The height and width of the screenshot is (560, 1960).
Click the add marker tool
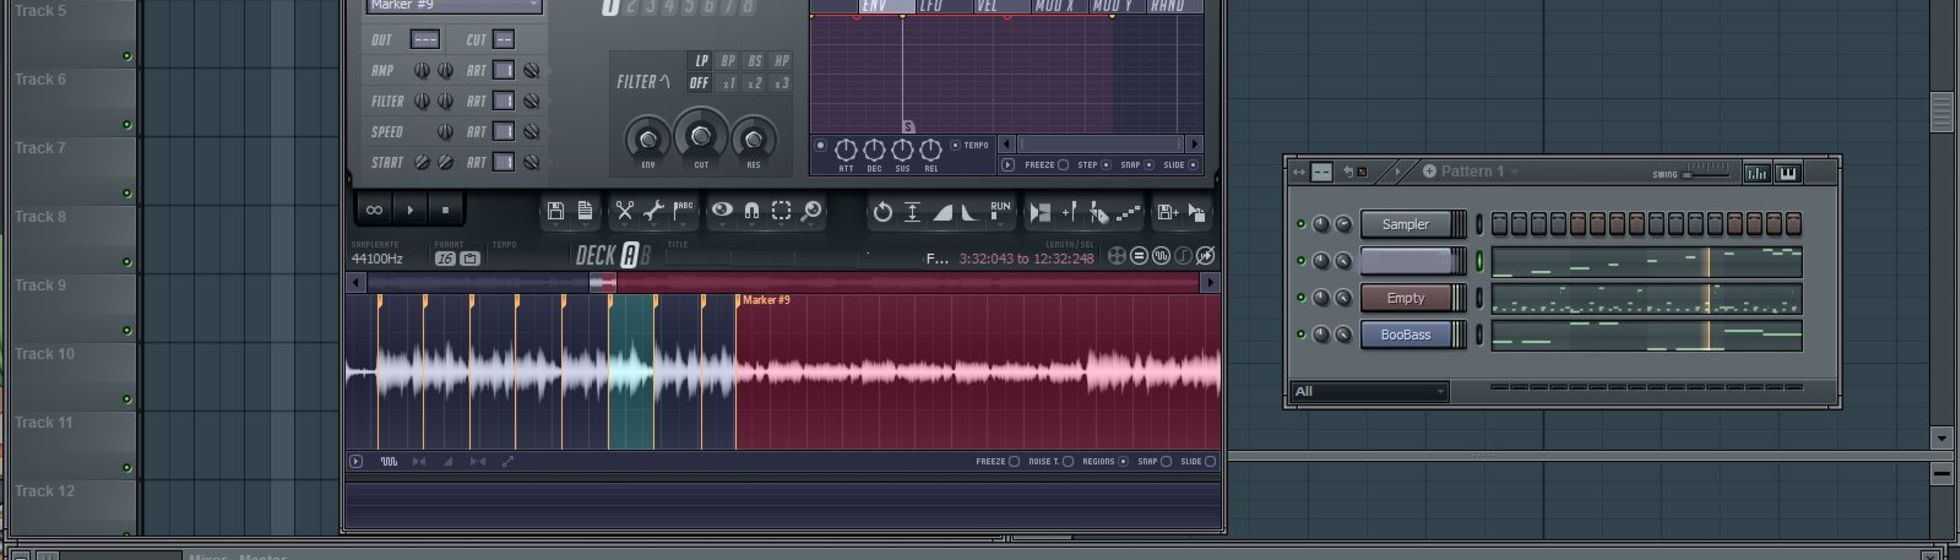pos(1069,212)
